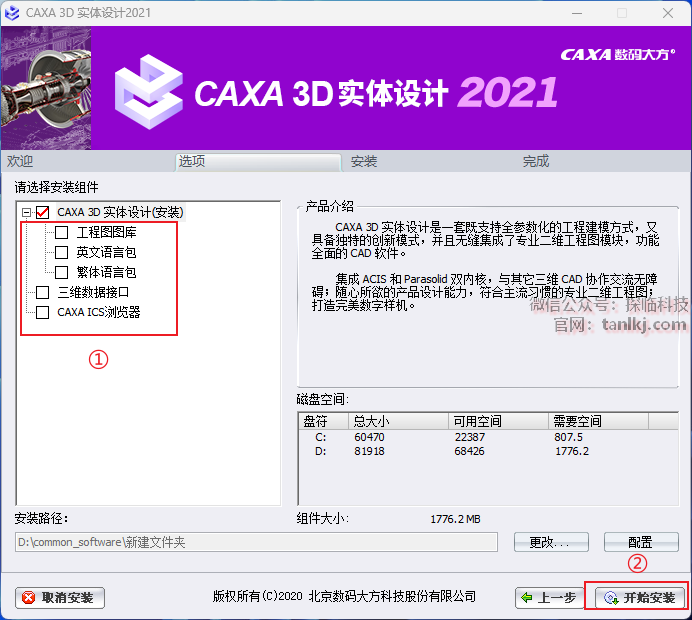Viewport: 692px width, 620px height.
Task: Tick the CAXA ICS浏览器 checkbox
Action: (42, 312)
